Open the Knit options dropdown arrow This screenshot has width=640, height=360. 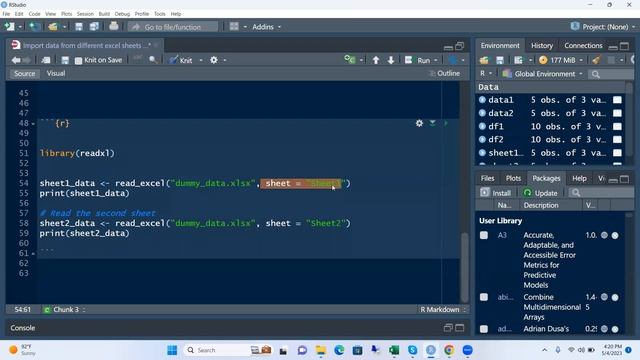[201, 60]
